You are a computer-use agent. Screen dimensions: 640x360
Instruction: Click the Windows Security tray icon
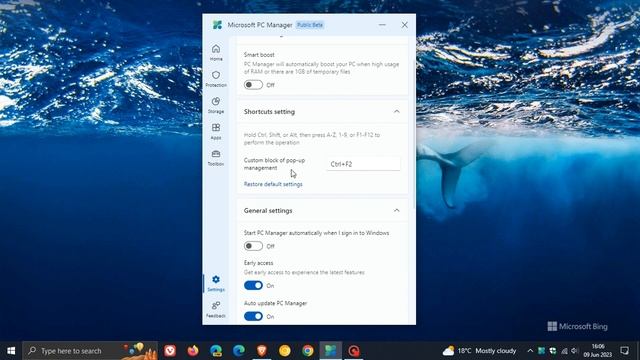click(553, 351)
